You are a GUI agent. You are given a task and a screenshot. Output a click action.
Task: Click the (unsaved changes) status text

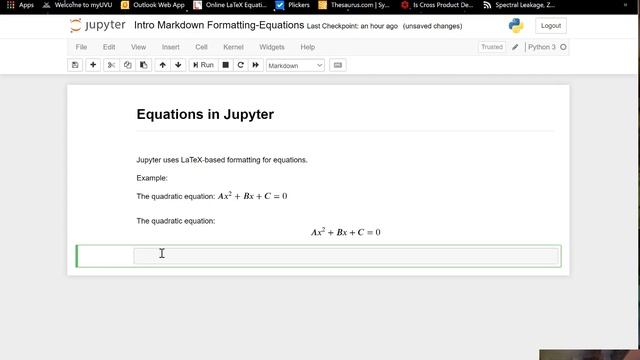(x=433, y=26)
